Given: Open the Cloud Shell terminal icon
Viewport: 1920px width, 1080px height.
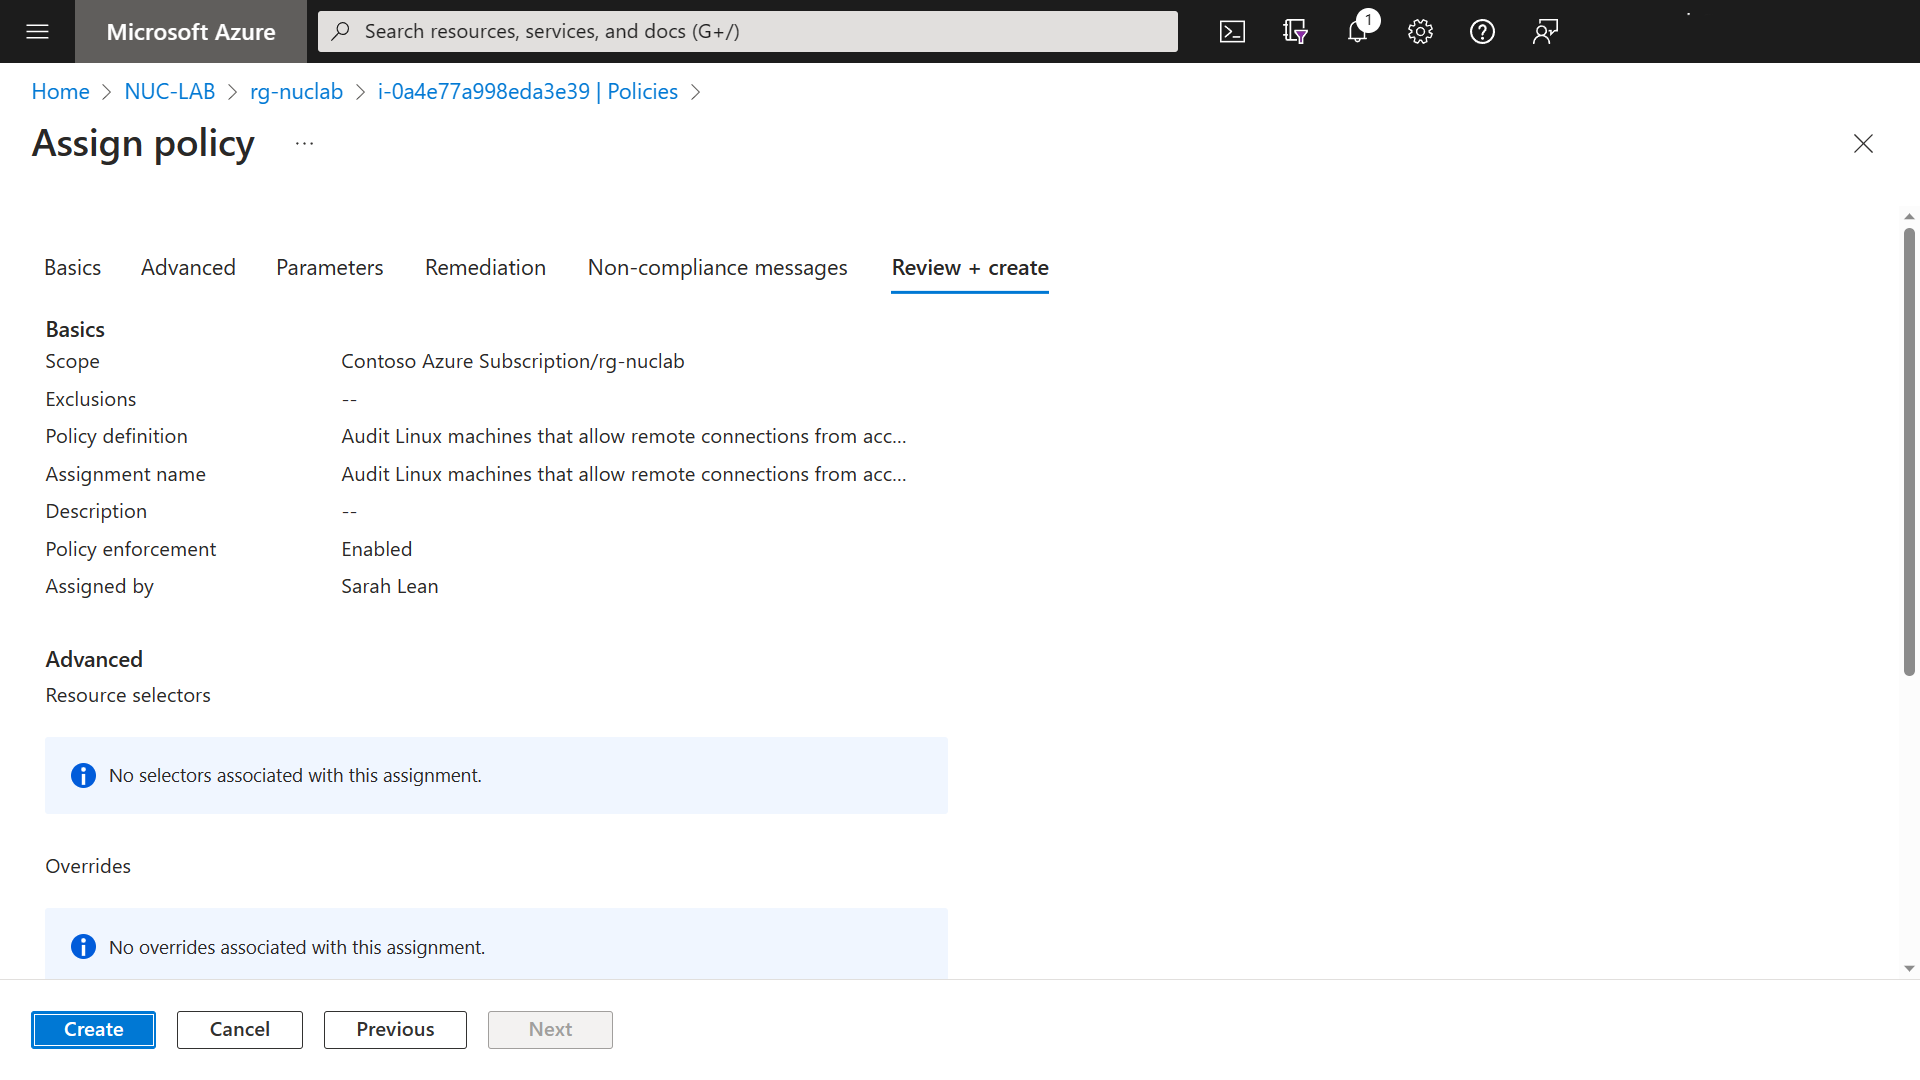Looking at the screenshot, I should [x=1232, y=31].
